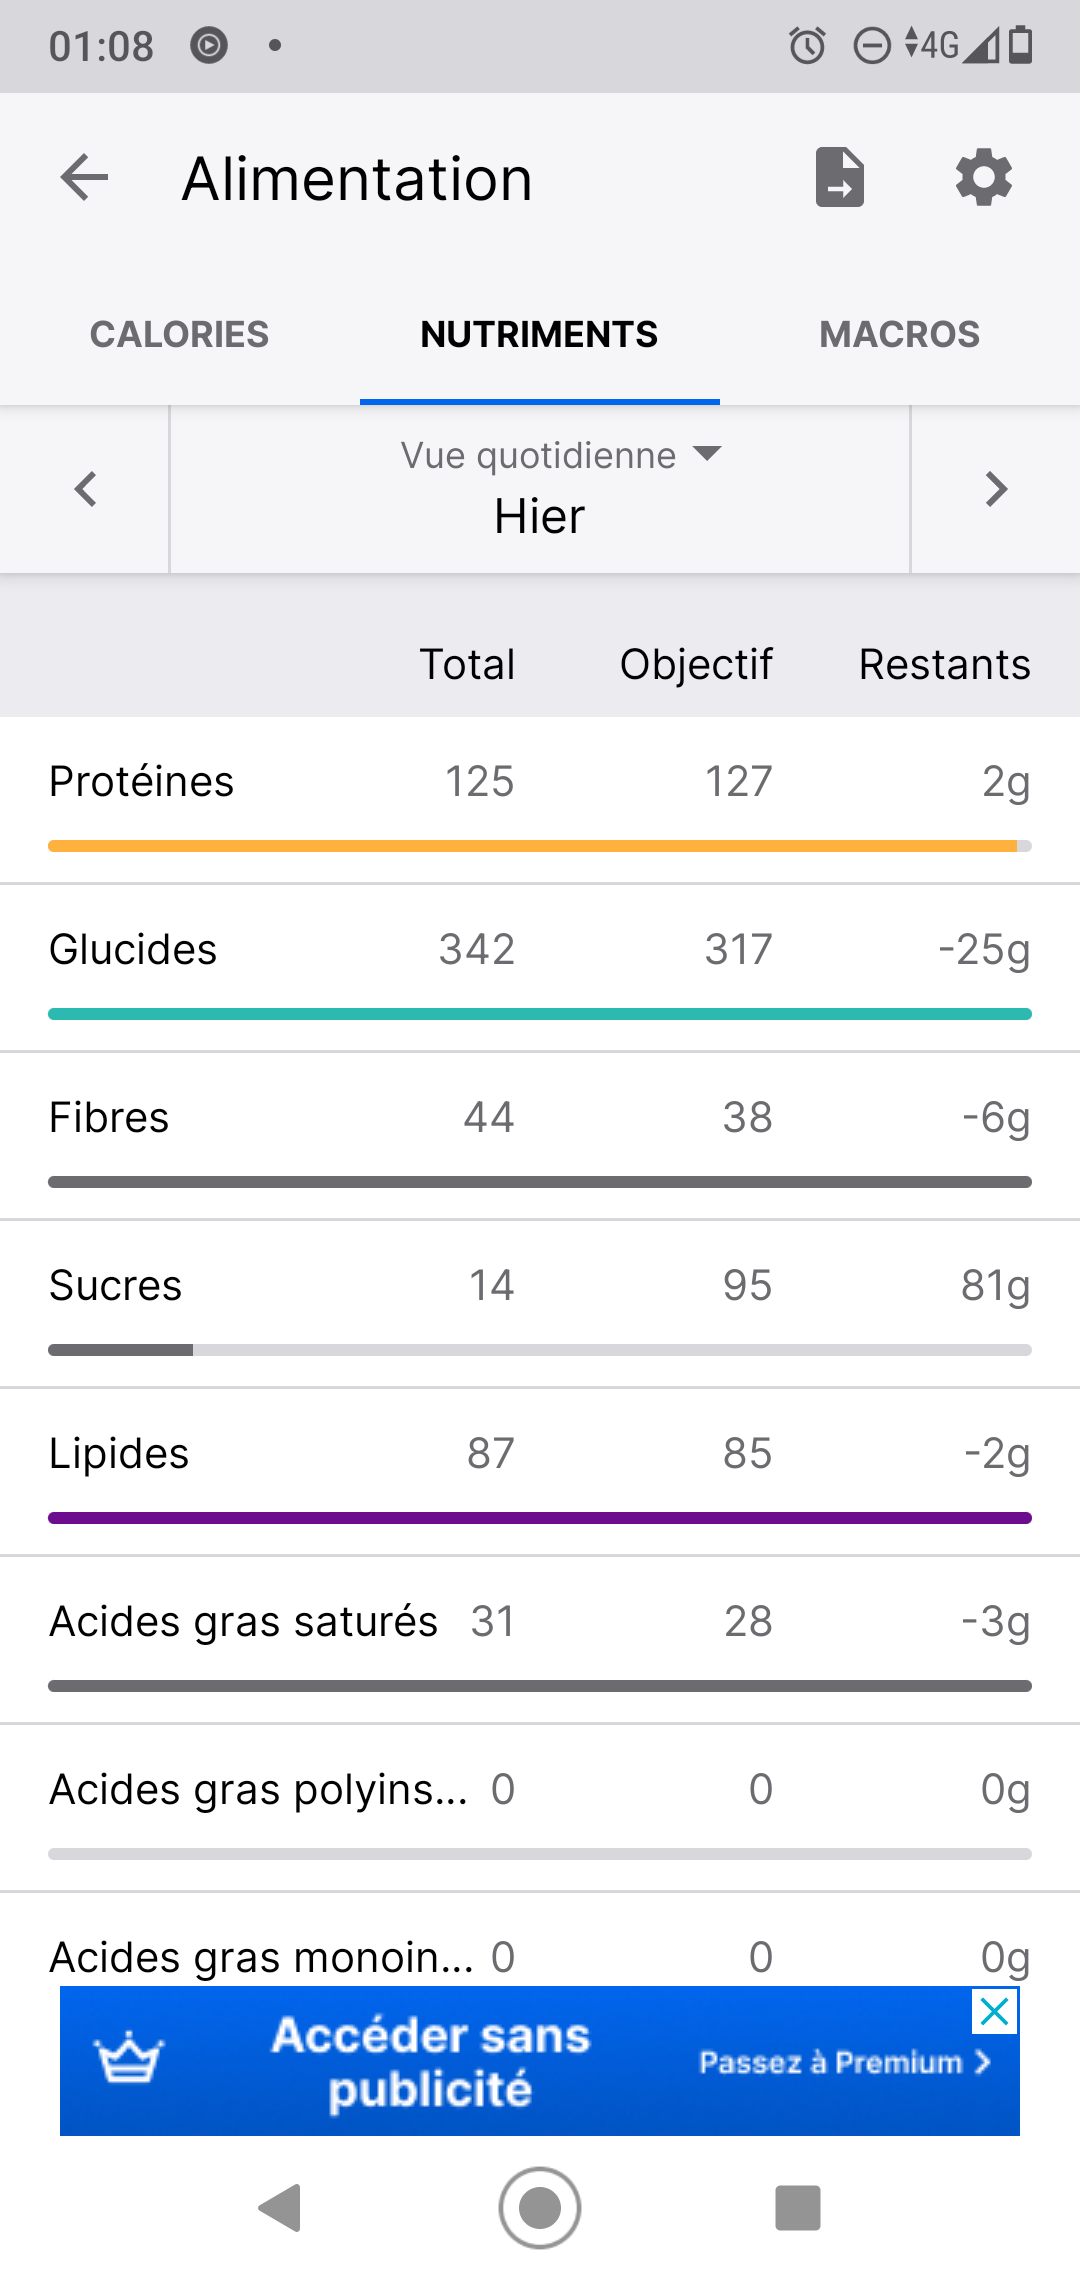Tap the back arrow beside Alimentation
This screenshot has height=2280, width=1080.
[x=84, y=179]
